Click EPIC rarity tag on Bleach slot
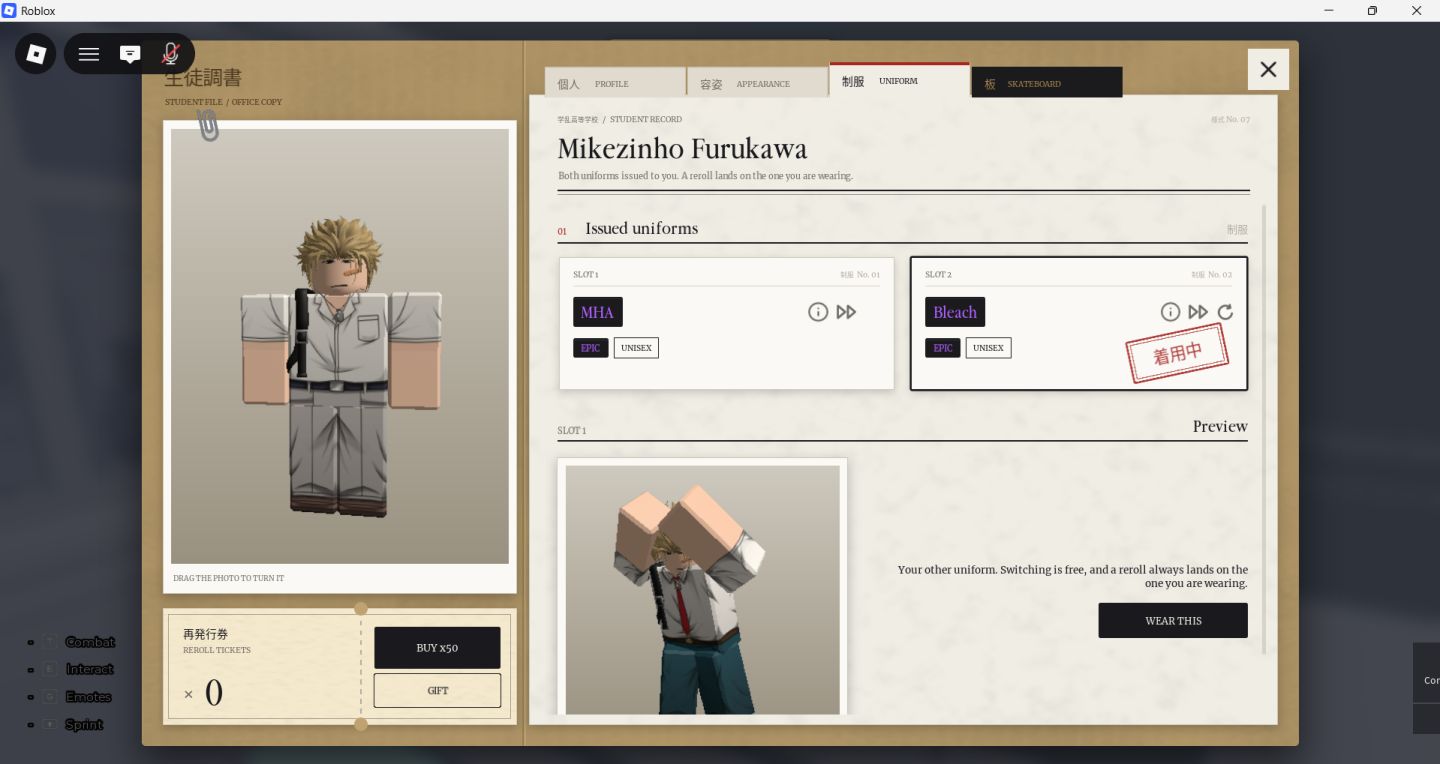The image size is (1440, 764). pos(943,348)
